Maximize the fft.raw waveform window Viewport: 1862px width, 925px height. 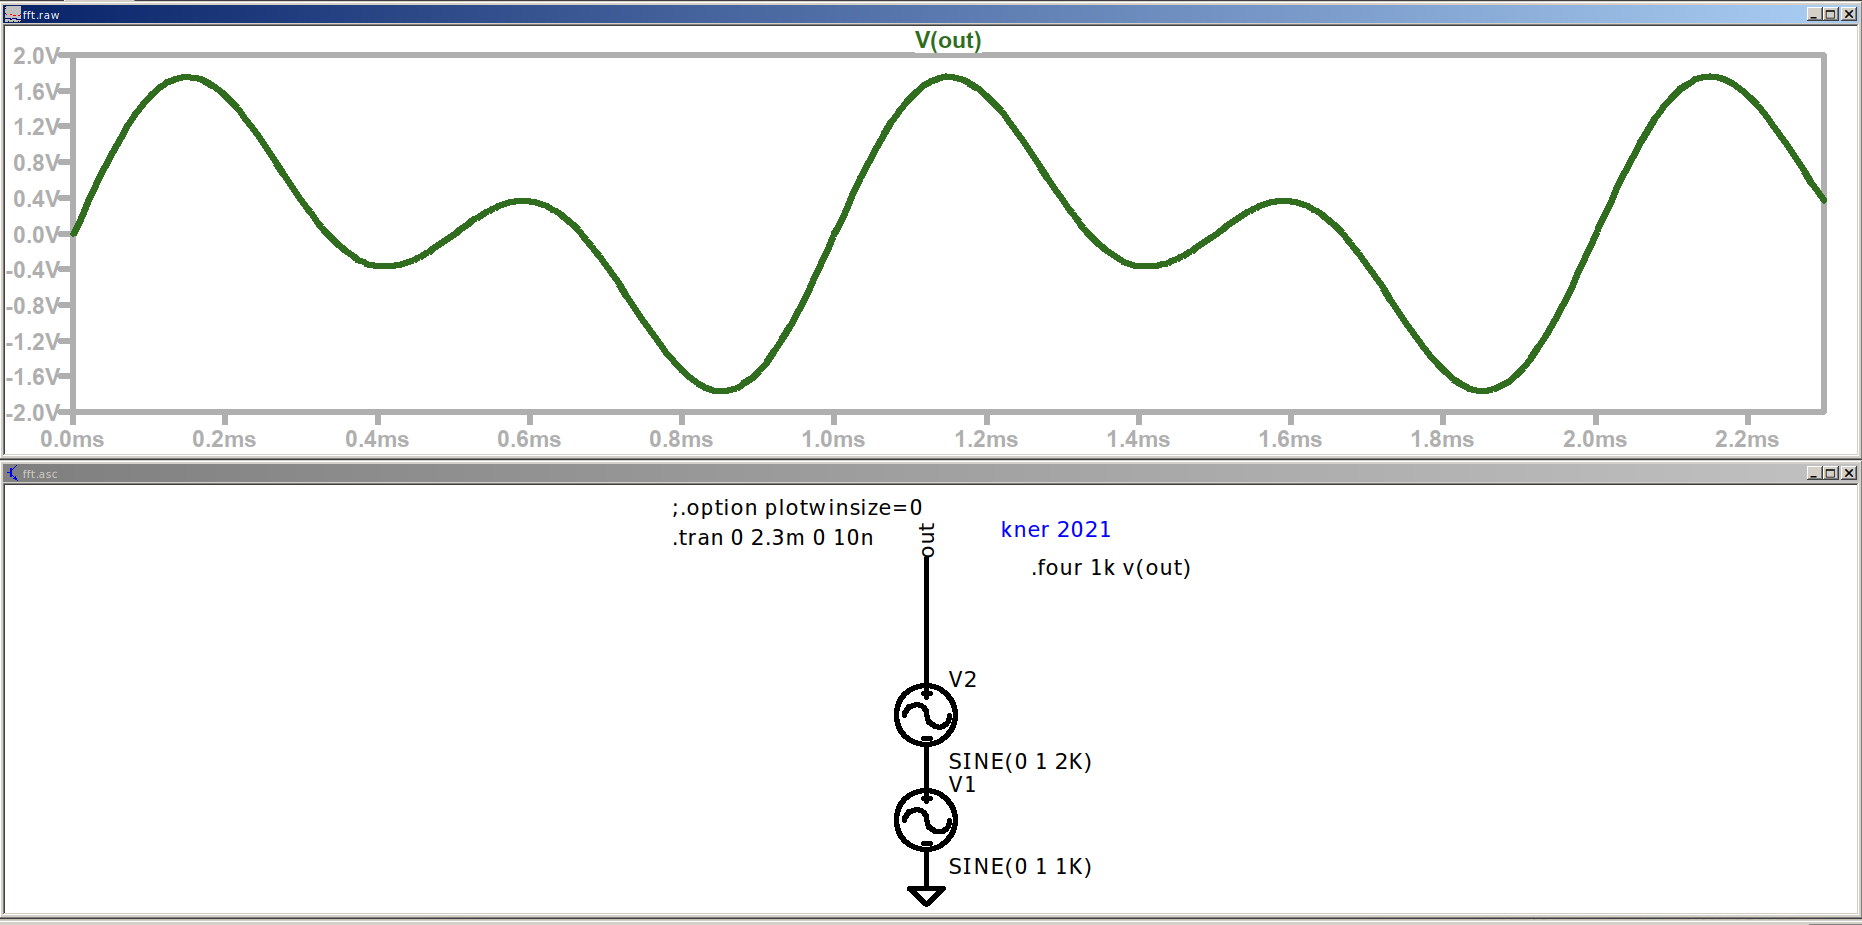[1831, 14]
